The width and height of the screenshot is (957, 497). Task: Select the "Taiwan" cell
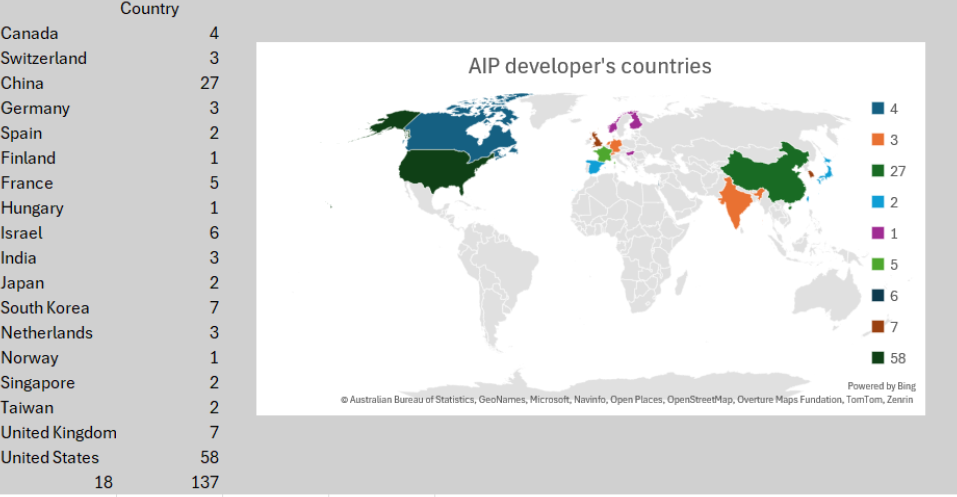tap(27, 408)
